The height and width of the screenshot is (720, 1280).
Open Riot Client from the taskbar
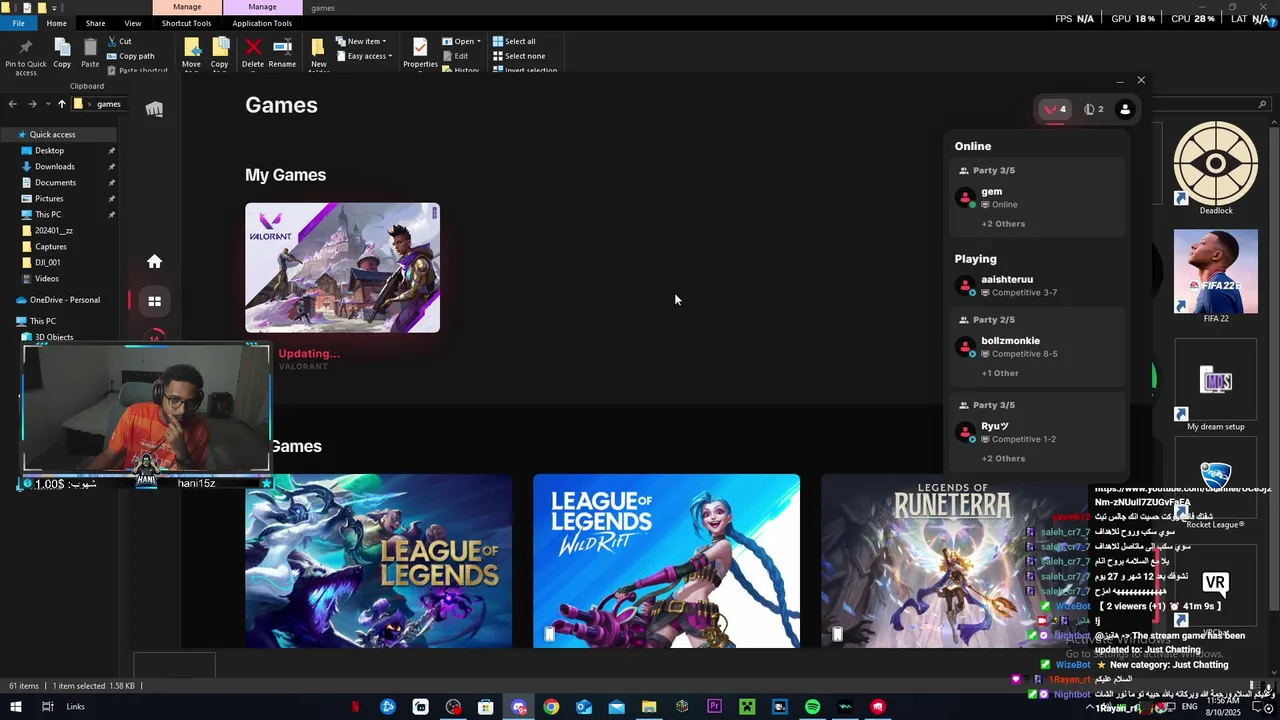(x=878, y=707)
